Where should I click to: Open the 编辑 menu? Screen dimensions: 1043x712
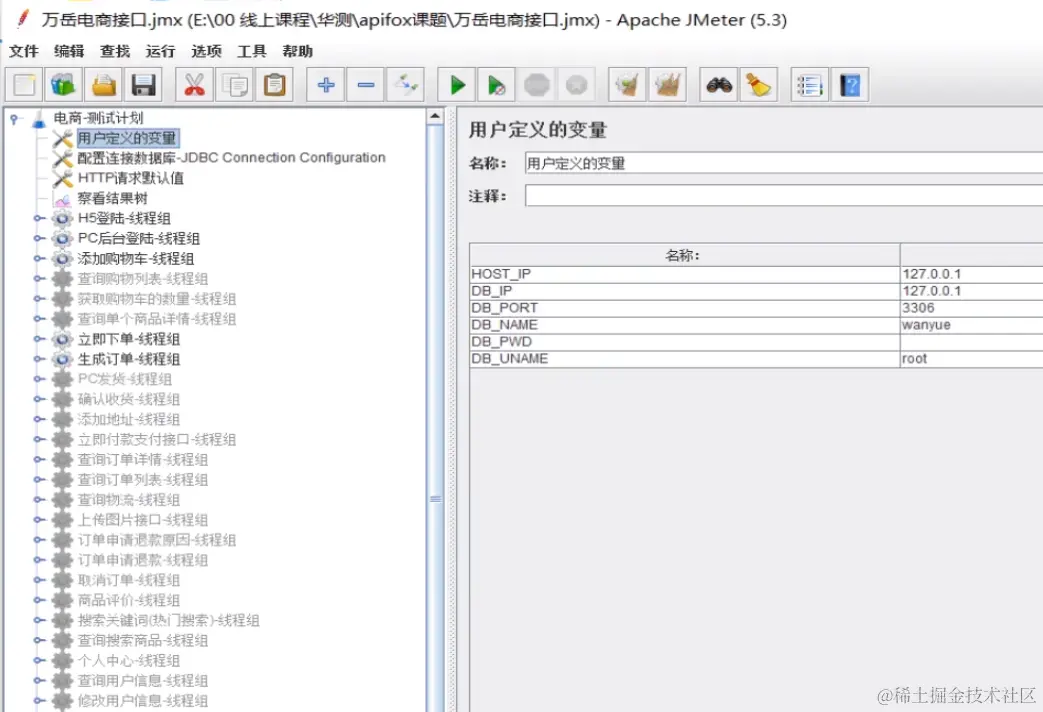pyautogui.click(x=69, y=51)
